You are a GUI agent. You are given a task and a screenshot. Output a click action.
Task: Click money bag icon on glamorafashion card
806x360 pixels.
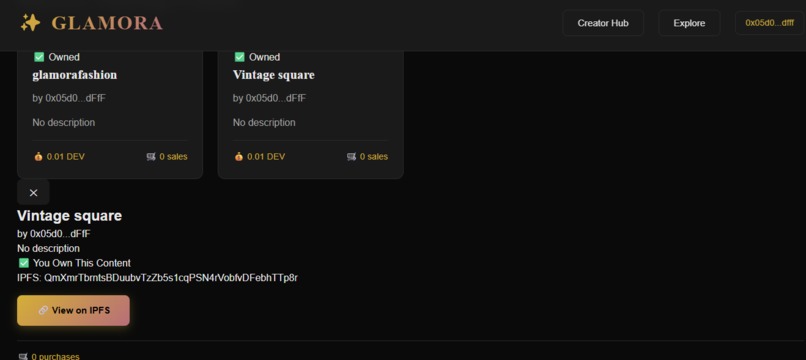pyautogui.click(x=39, y=156)
